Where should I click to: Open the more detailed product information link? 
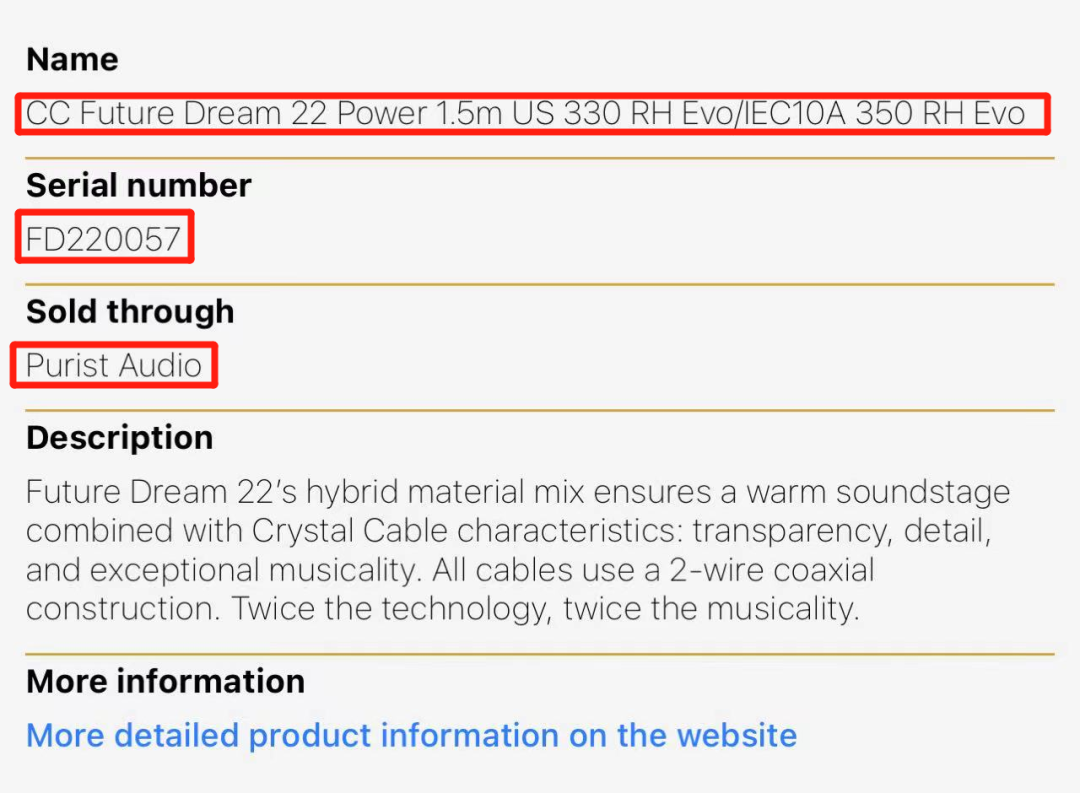point(411,735)
